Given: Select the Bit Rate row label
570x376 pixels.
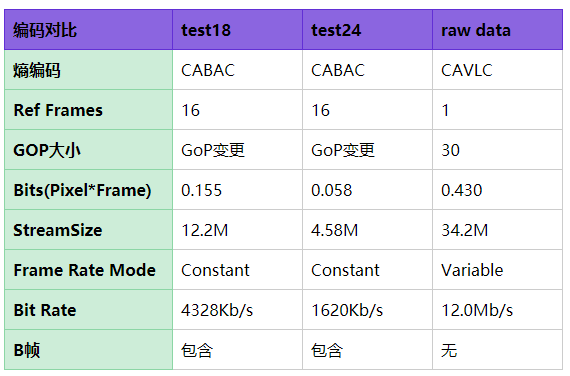Looking at the screenshot, I should point(88,310).
